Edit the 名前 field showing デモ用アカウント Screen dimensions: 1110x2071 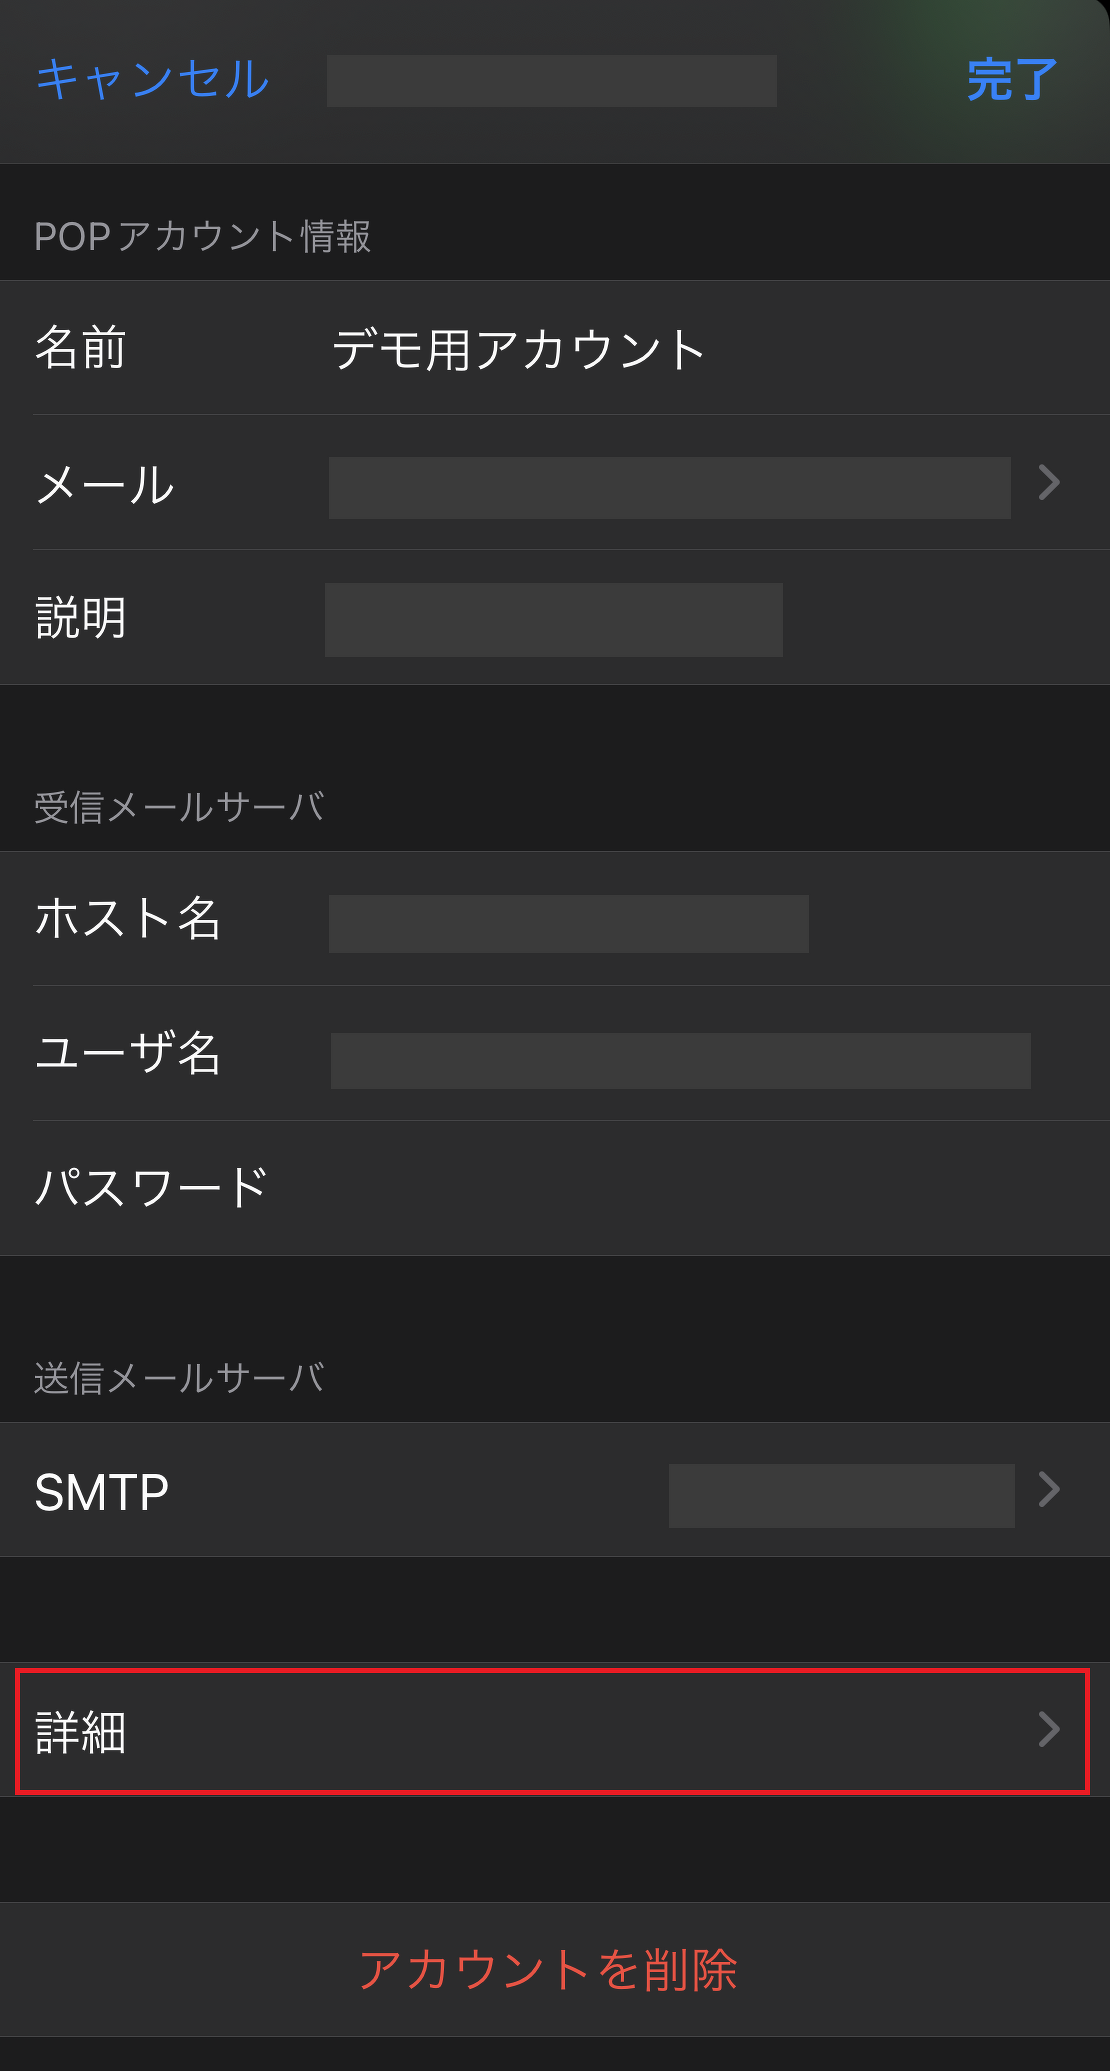[x=519, y=350]
